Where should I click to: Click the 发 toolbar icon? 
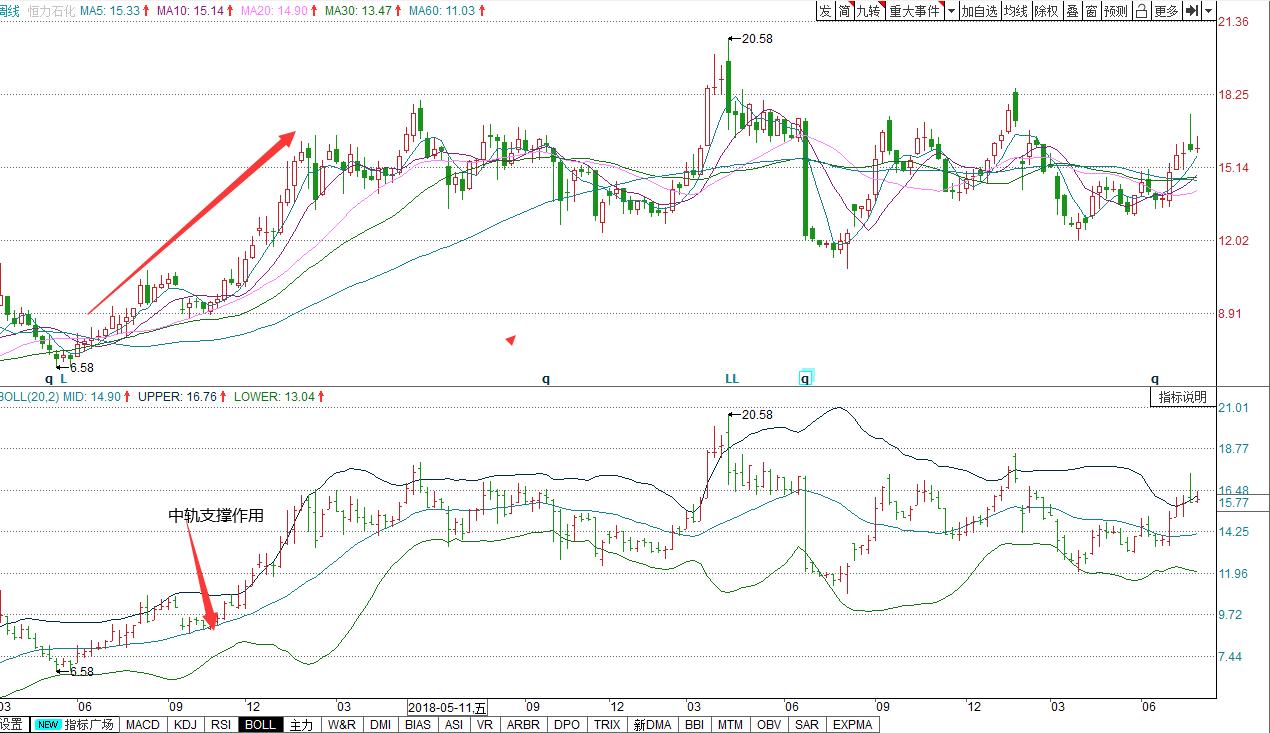(825, 11)
